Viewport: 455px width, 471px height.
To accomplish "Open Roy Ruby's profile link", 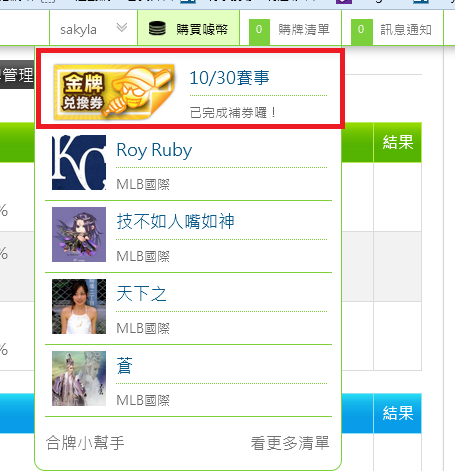I will 154,150.
